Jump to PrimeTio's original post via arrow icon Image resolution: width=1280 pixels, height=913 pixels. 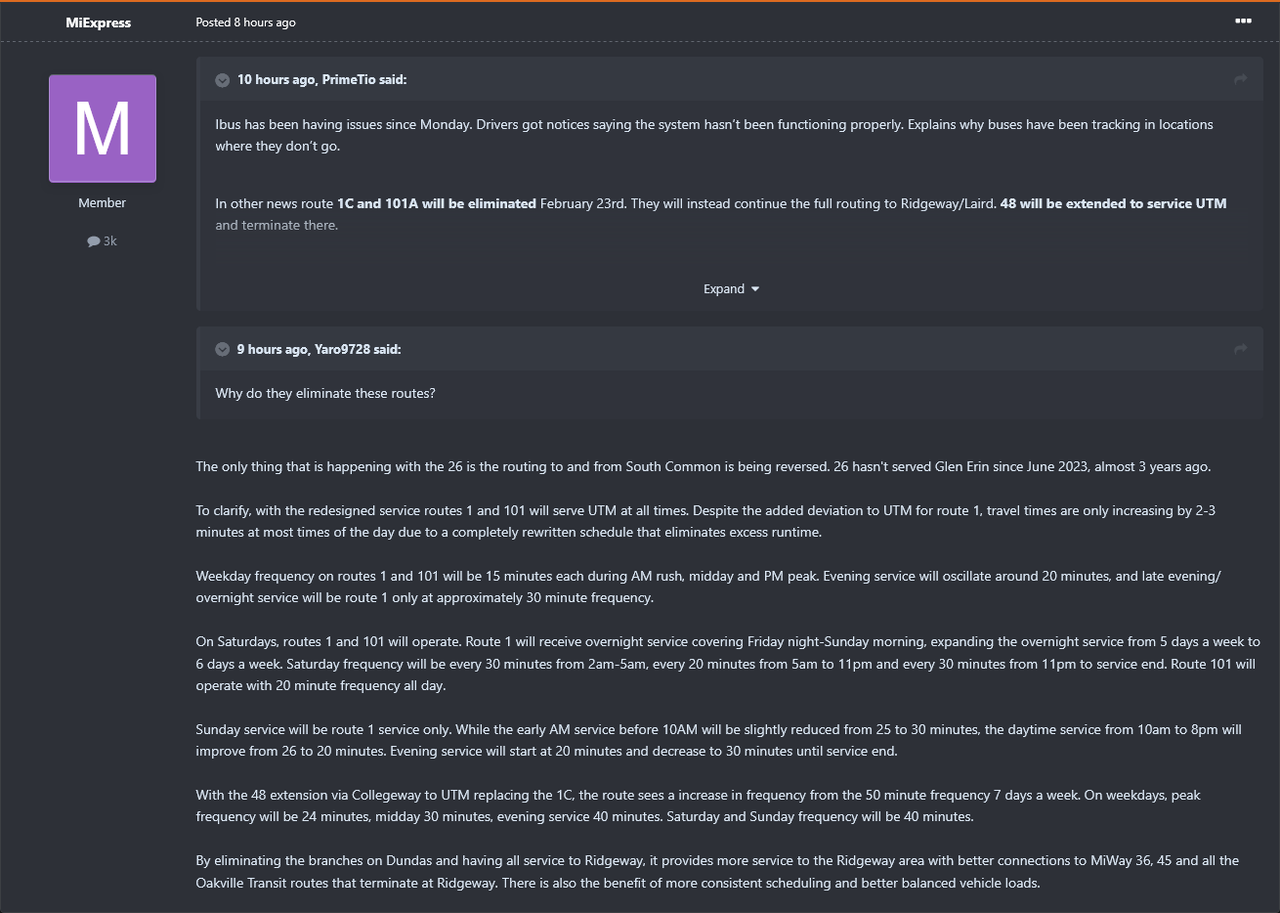1241,79
